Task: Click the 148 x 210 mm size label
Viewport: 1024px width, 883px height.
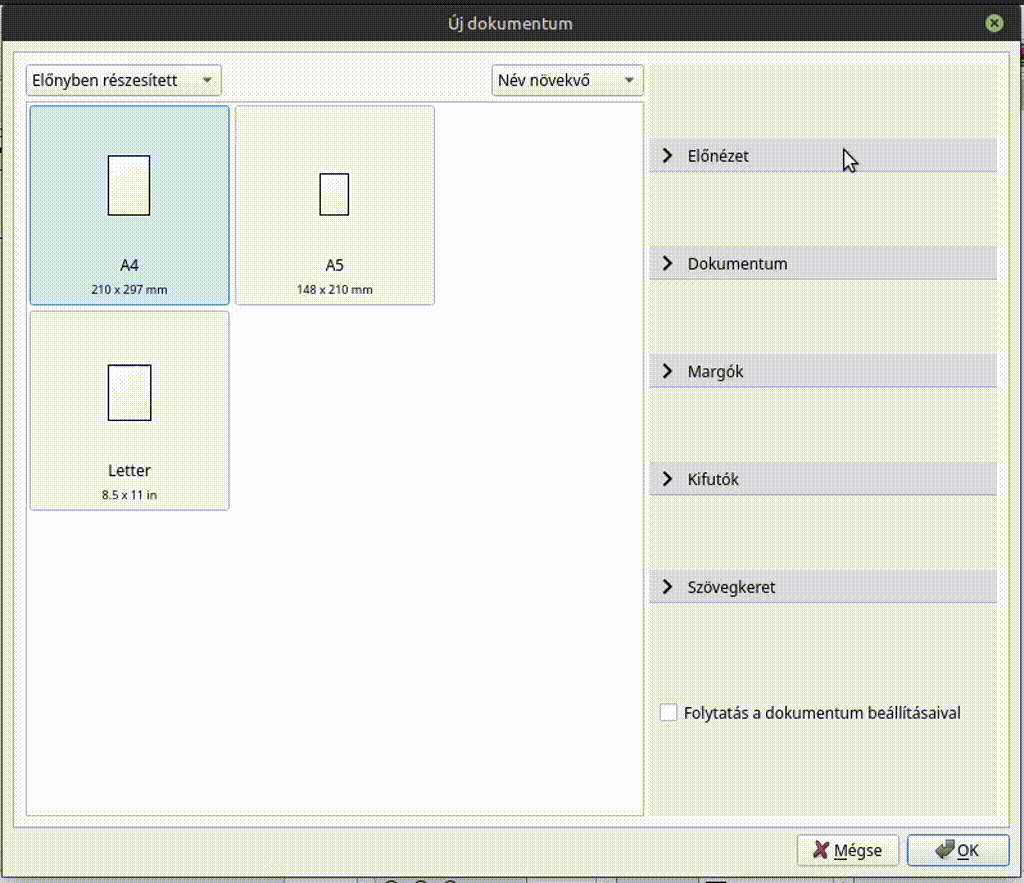Action: coord(334,290)
